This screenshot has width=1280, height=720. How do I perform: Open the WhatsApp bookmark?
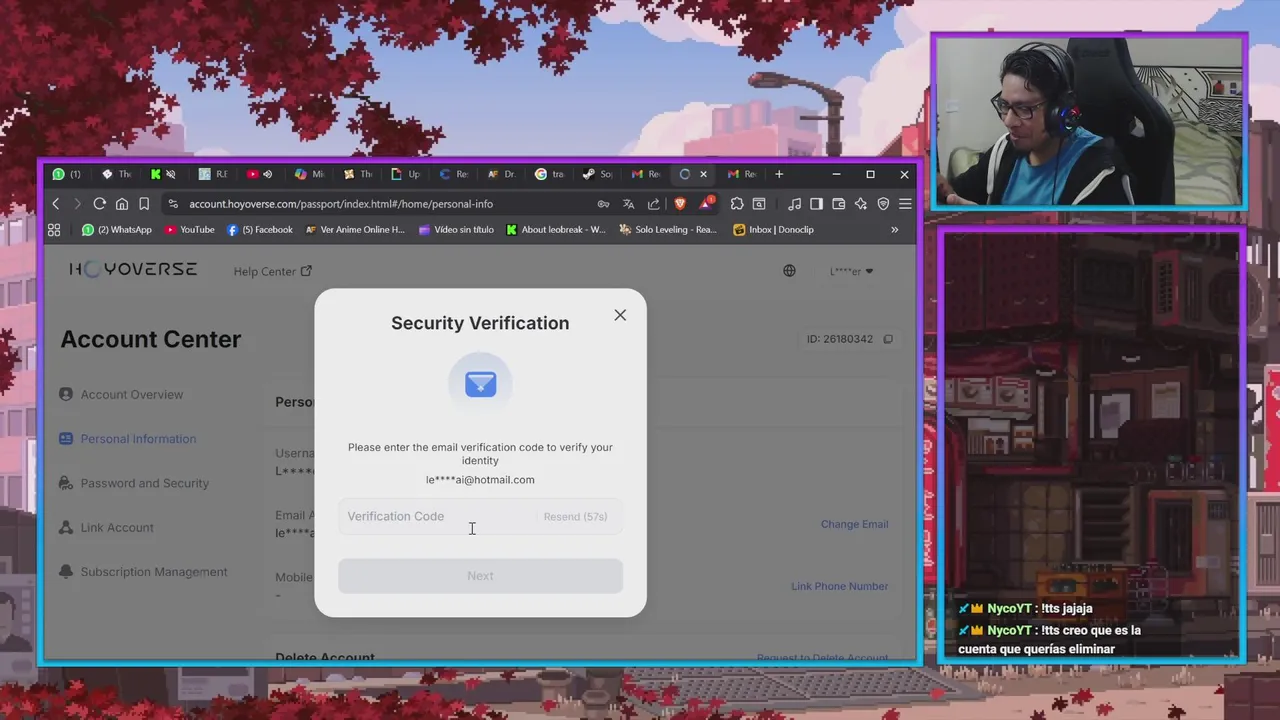click(x=117, y=230)
